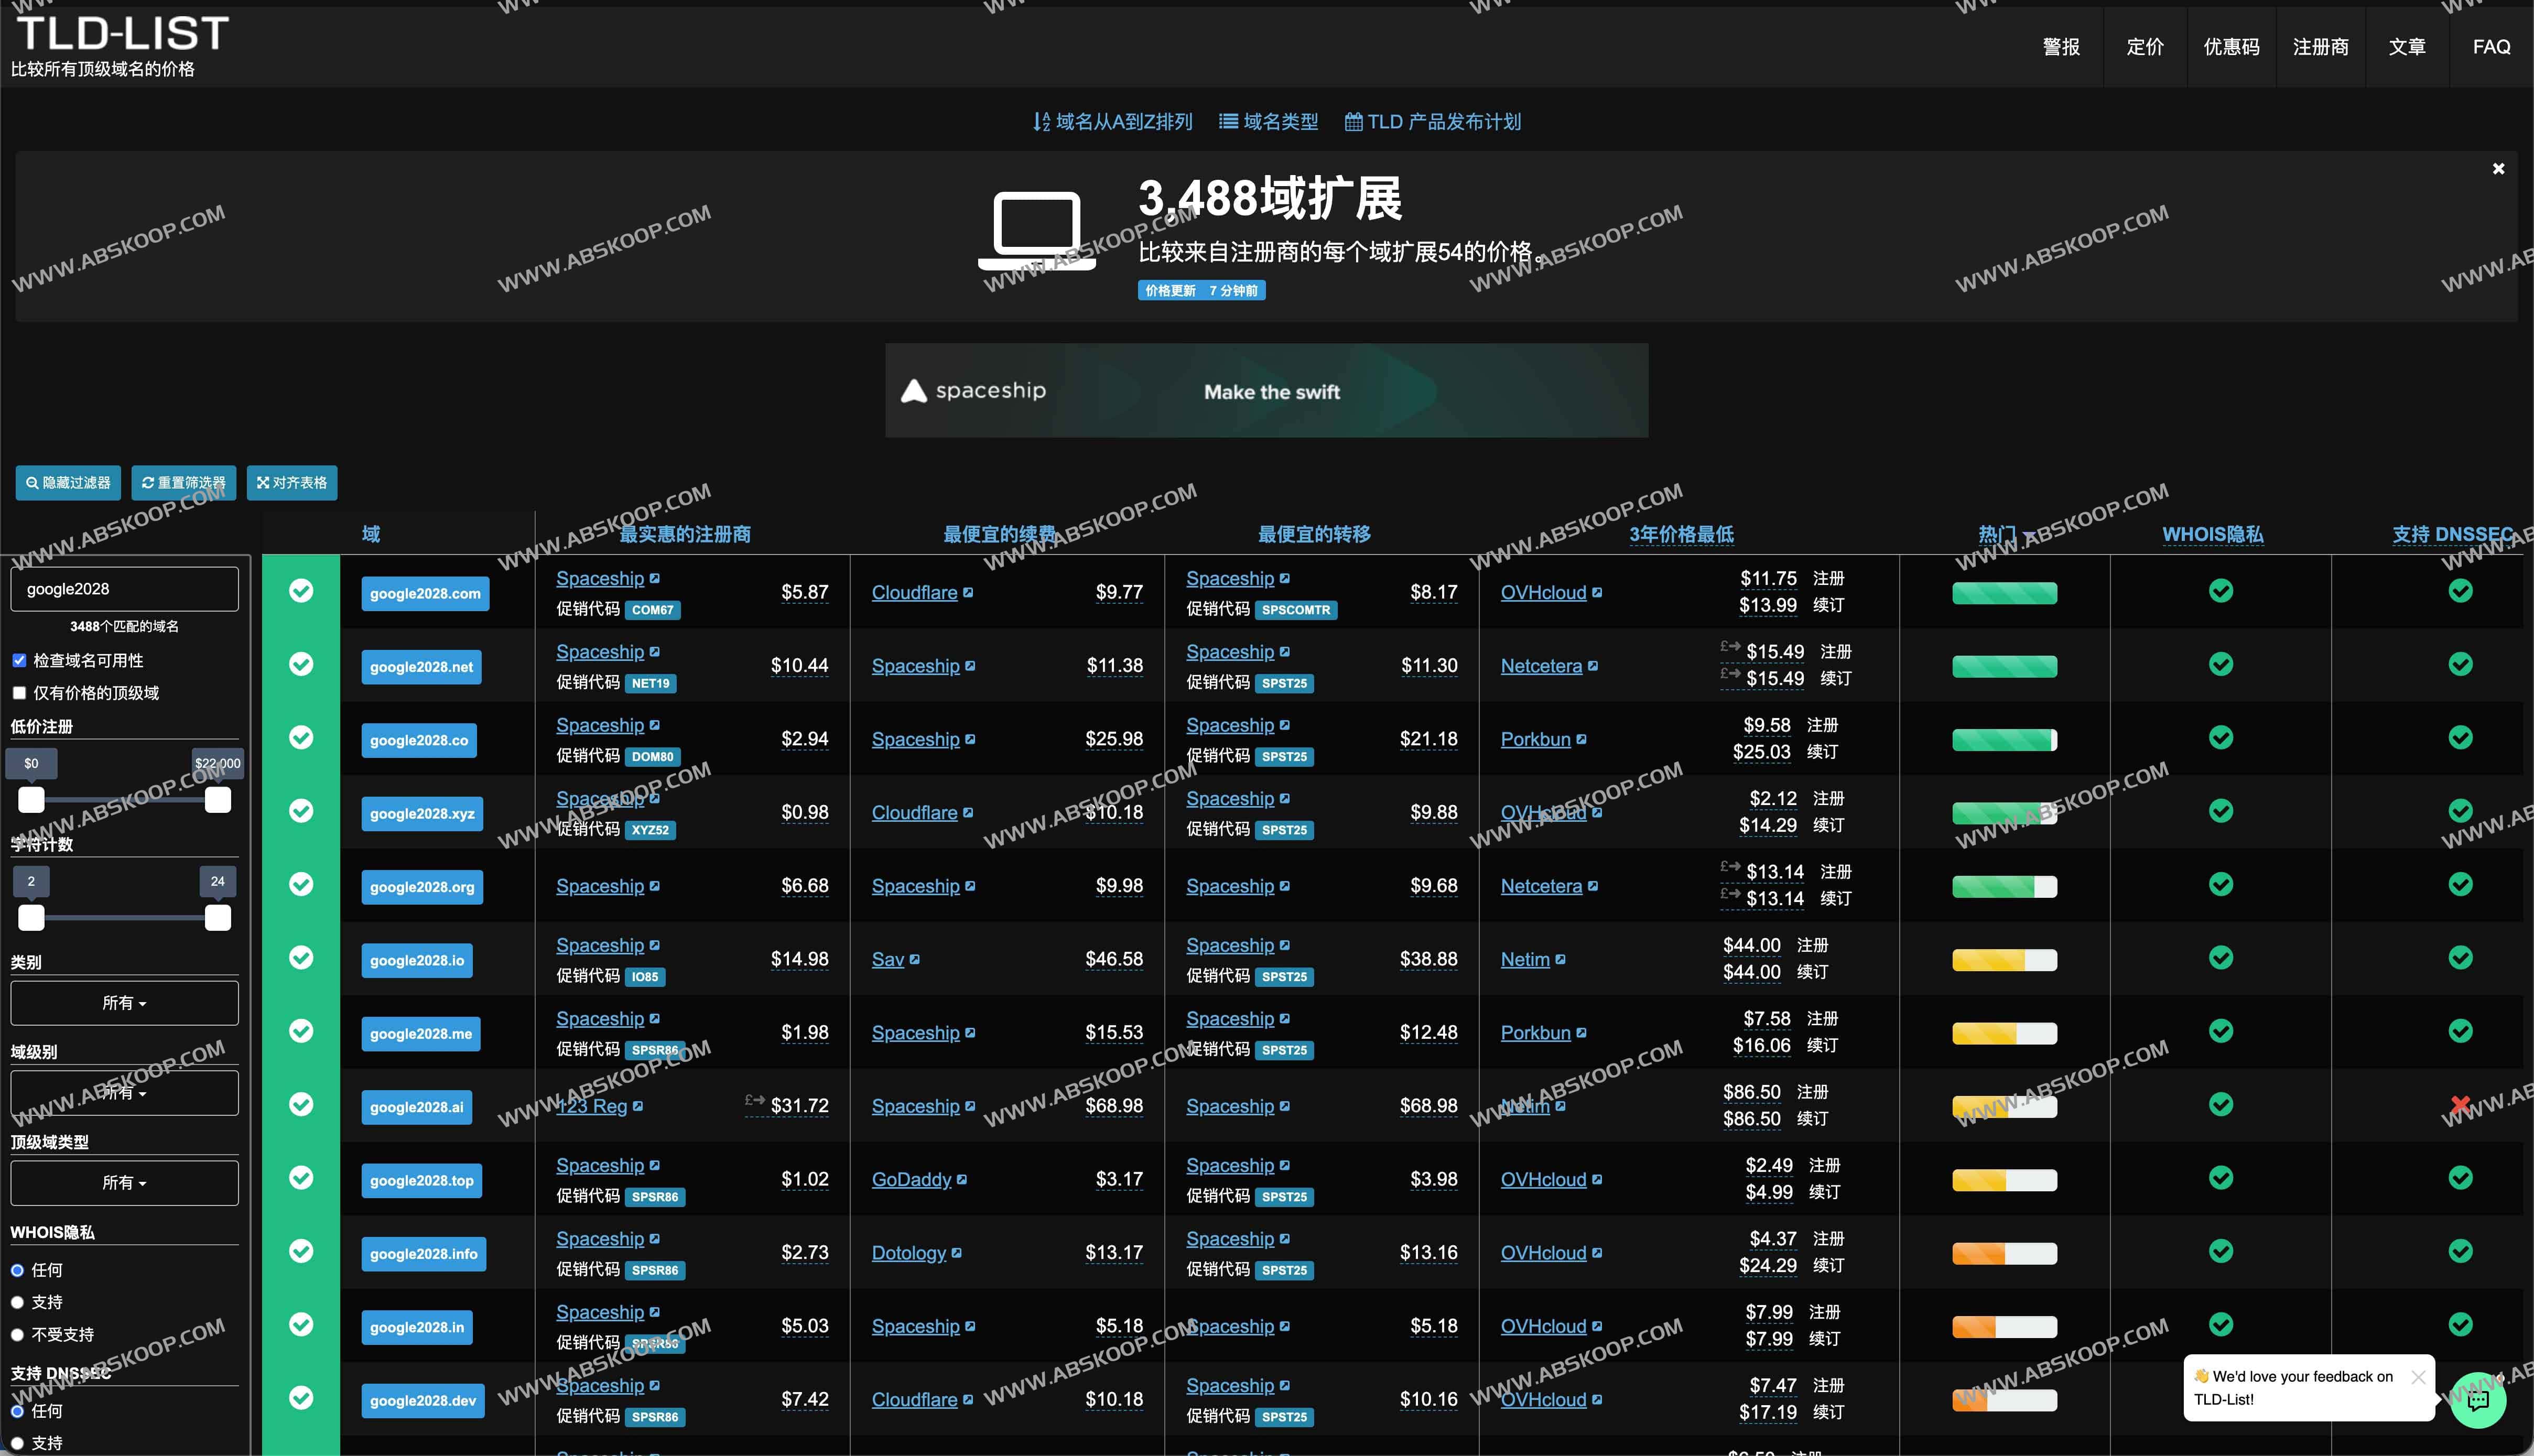Click external link icon beside 123 Reg
Screen dimensions: 2534x1456
point(638,1106)
